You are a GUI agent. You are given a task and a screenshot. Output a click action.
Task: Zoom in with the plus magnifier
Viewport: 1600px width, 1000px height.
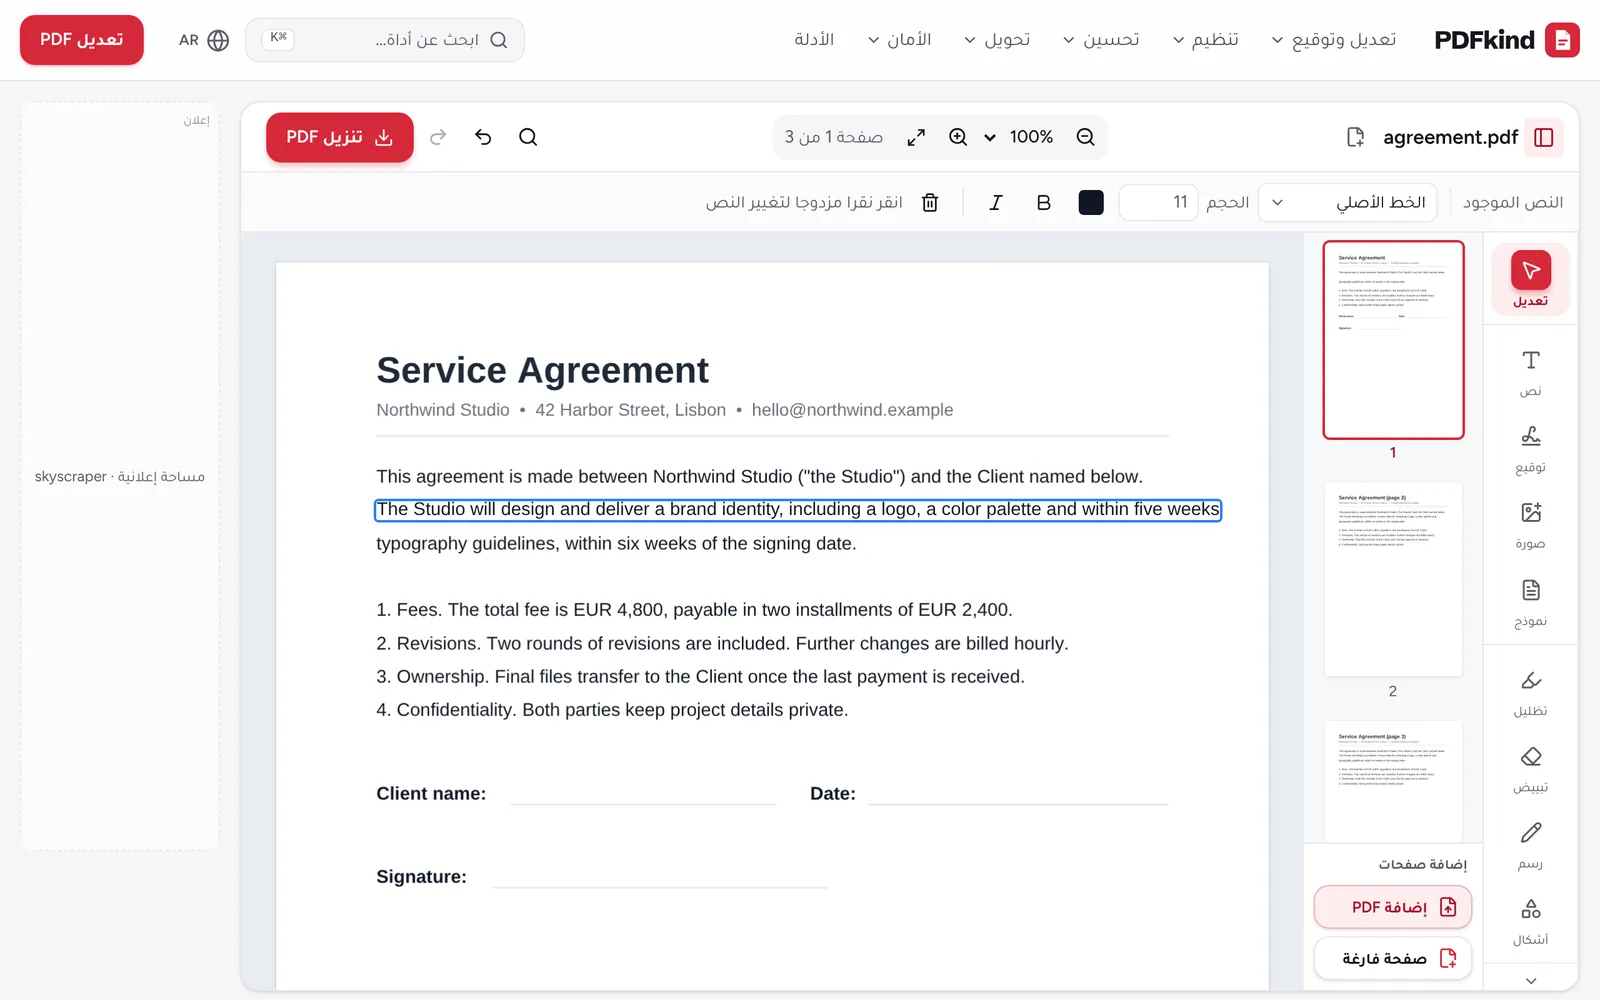click(958, 137)
